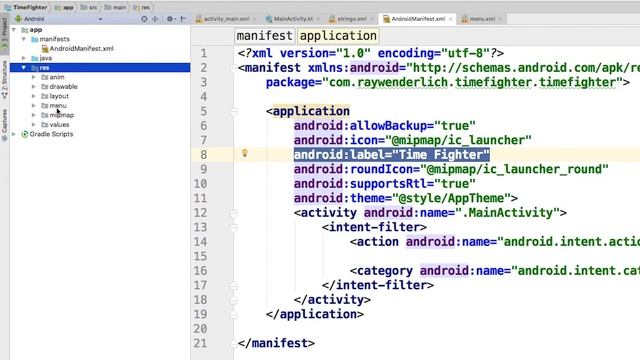
Task: Select AndroidManifest.xml in project tree
Action: tap(81, 49)
